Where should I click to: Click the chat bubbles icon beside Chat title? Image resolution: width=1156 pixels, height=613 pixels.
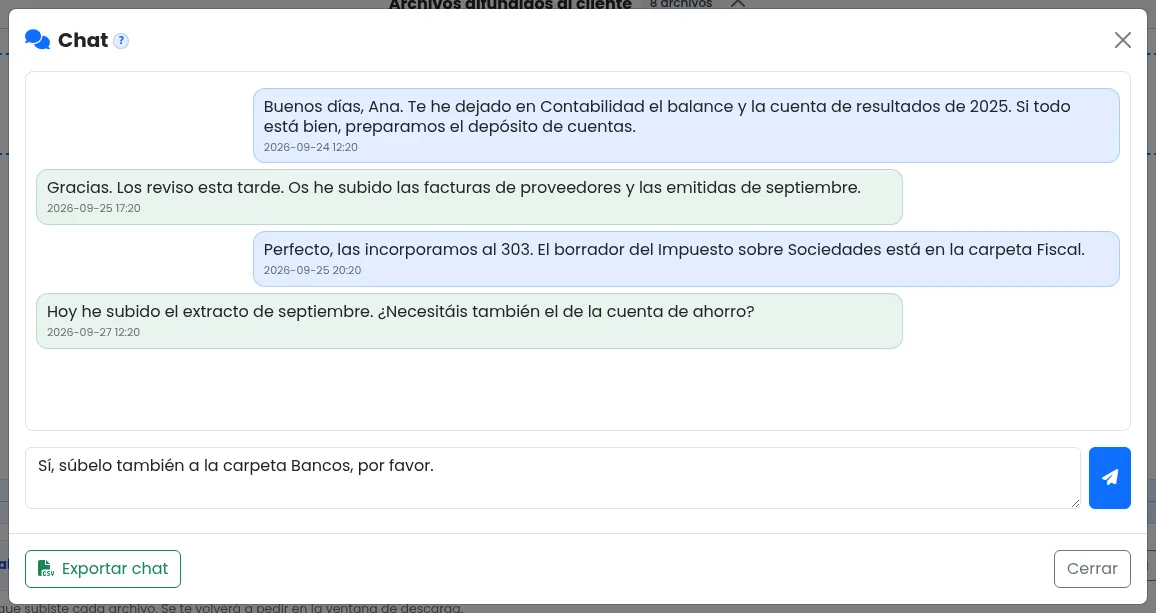pyautogui.click(x=38, y=40)
